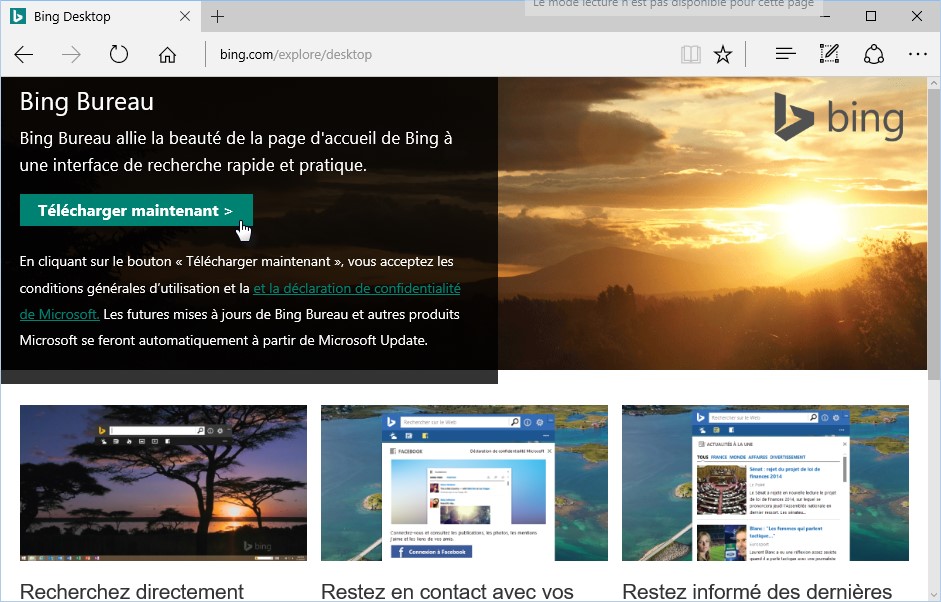The image size is (941, 602).
Task: Click the Share icon in toolbar
Action: pos(873,55)
